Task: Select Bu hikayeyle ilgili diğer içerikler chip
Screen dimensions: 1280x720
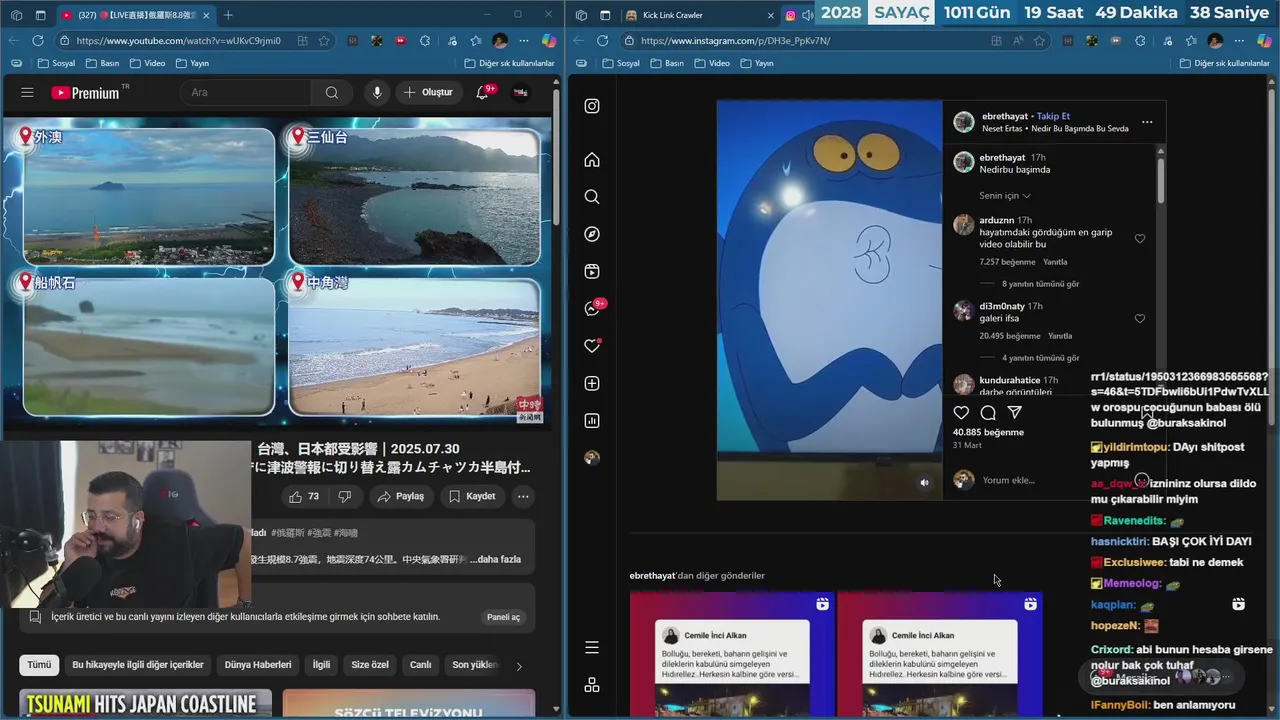Action: click(x=138, y=665)
